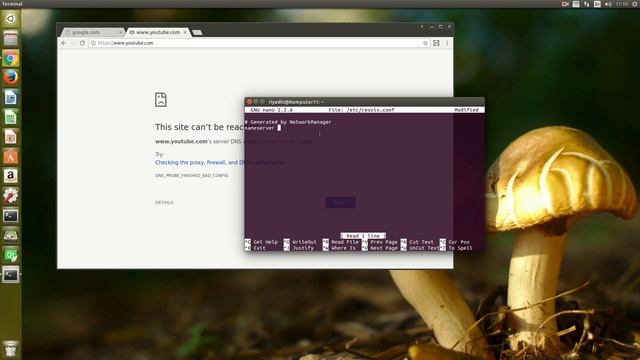Expand DETAILS on the error page
Viewport: 640px width, 360px height.
pyautogui.click(x=164, y=202)
